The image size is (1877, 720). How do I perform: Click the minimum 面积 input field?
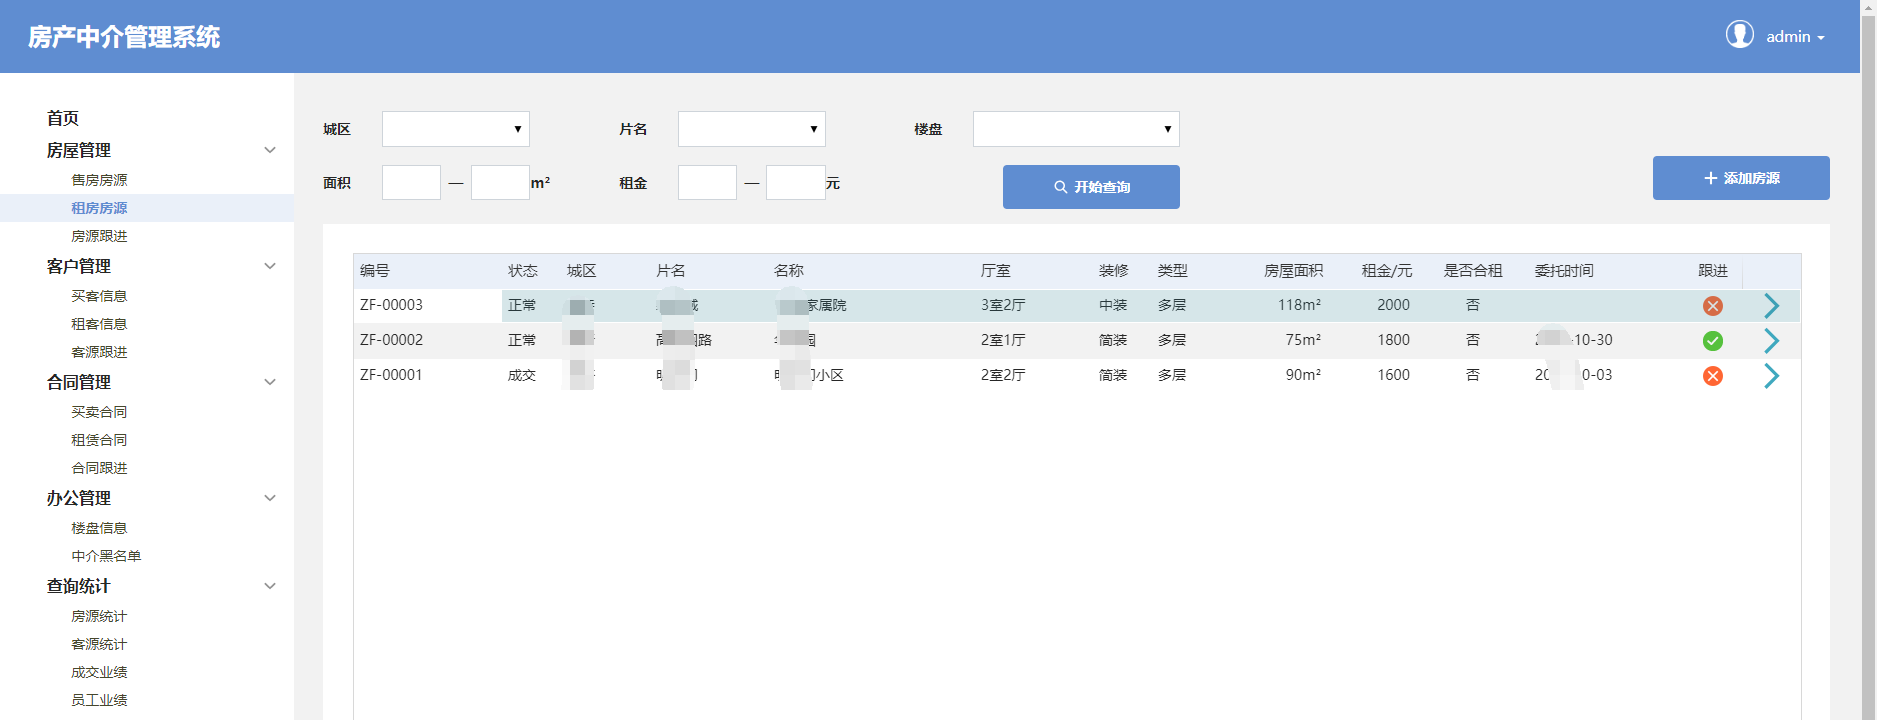point(411,183)
